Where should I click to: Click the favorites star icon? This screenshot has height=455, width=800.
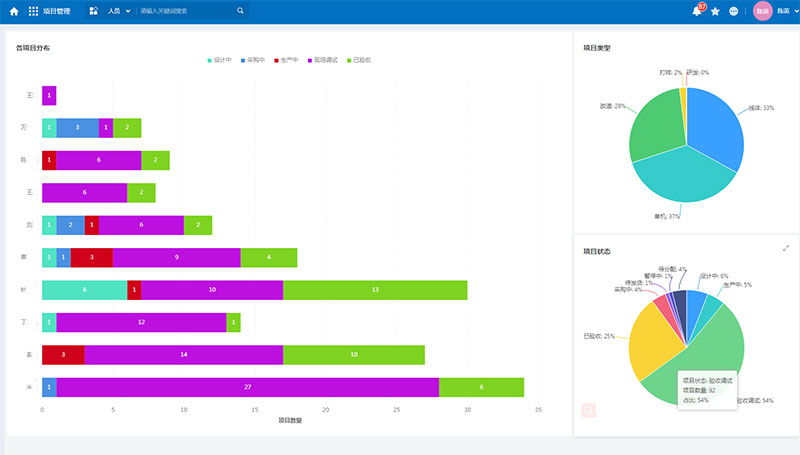coord(715,11)
